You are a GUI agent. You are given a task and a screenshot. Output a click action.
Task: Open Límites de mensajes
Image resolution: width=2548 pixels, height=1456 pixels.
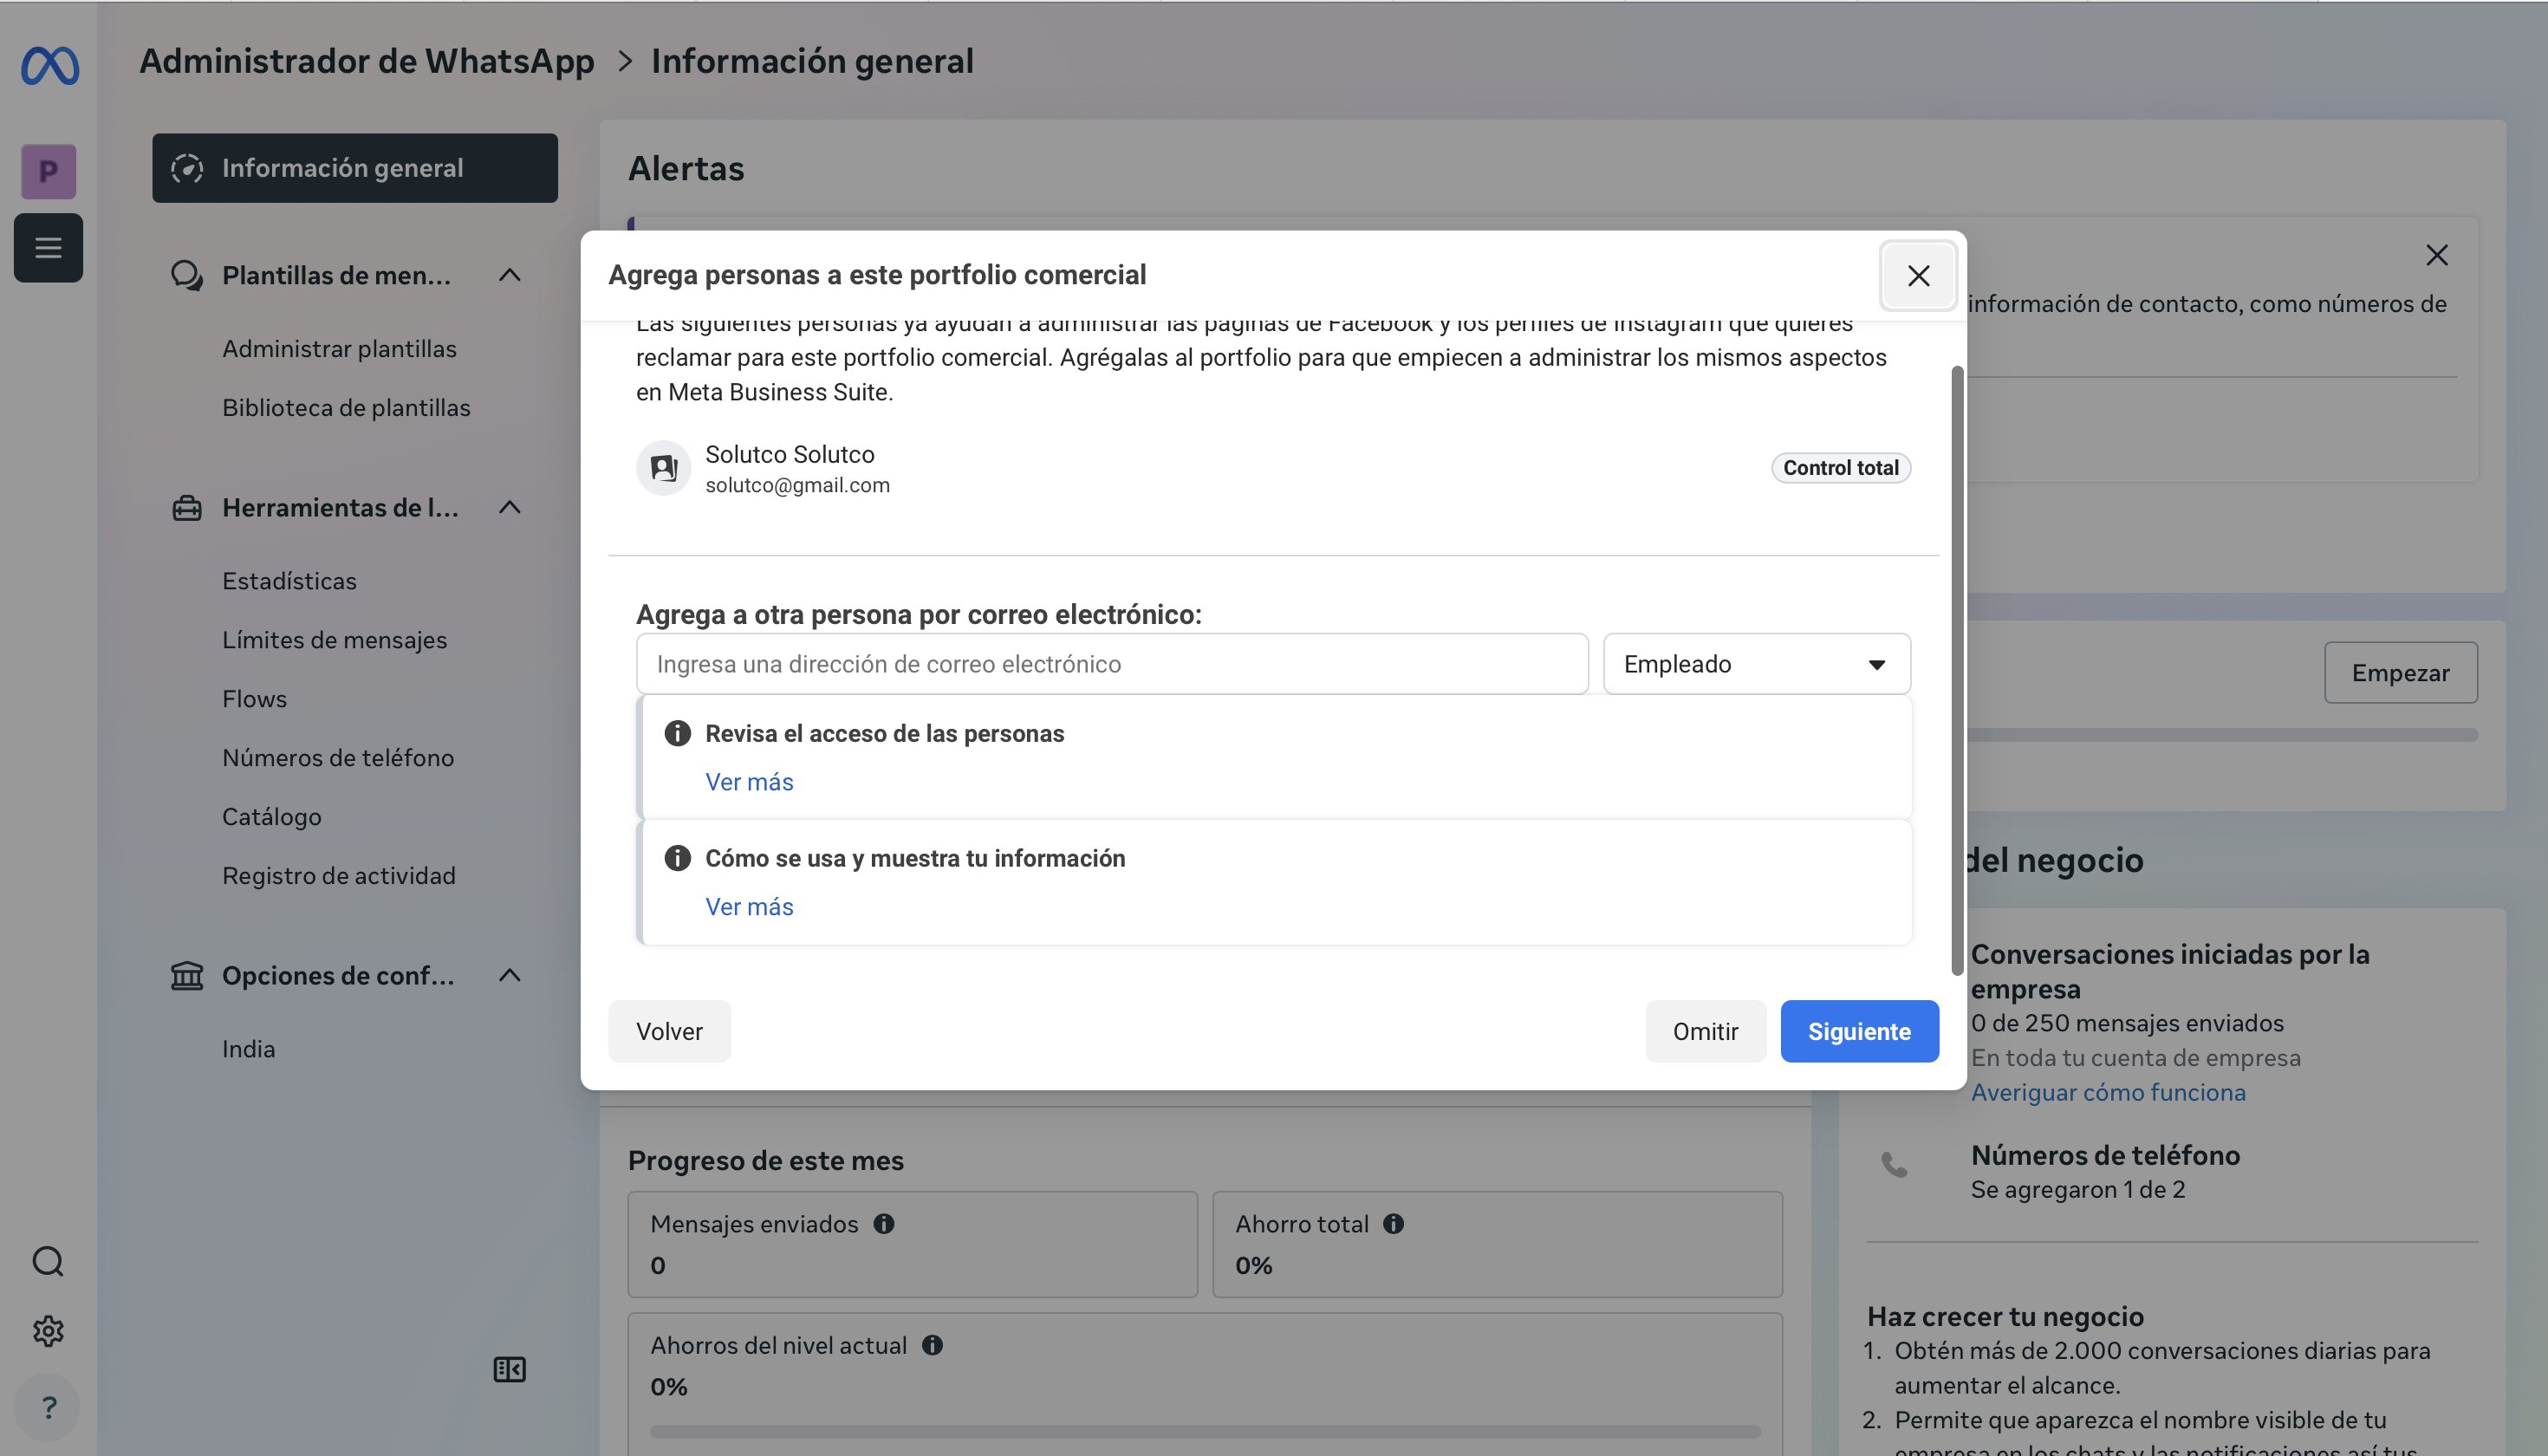click(x=334, y=640)
